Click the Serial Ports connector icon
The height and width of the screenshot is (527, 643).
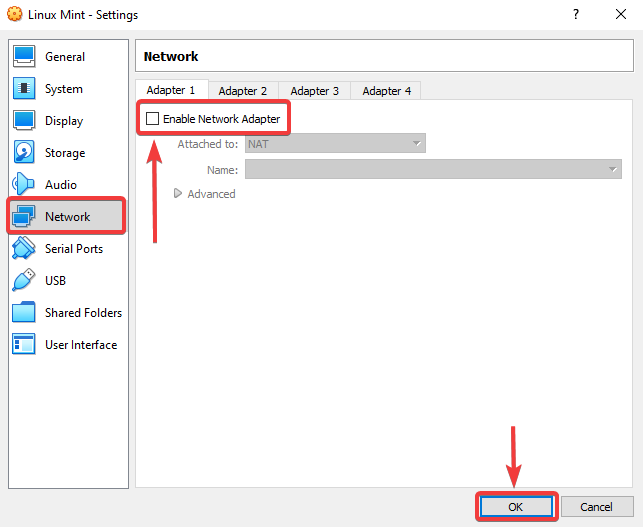click(24, 248)
